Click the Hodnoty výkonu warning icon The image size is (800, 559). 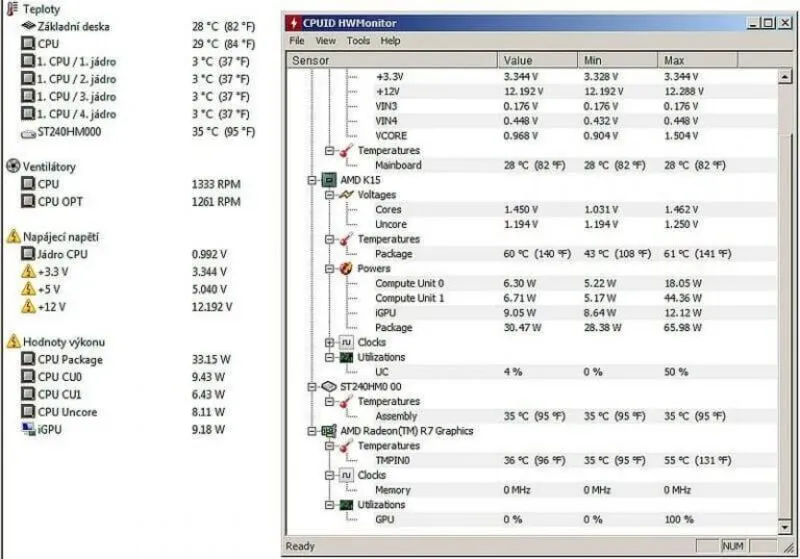(13, 342)
